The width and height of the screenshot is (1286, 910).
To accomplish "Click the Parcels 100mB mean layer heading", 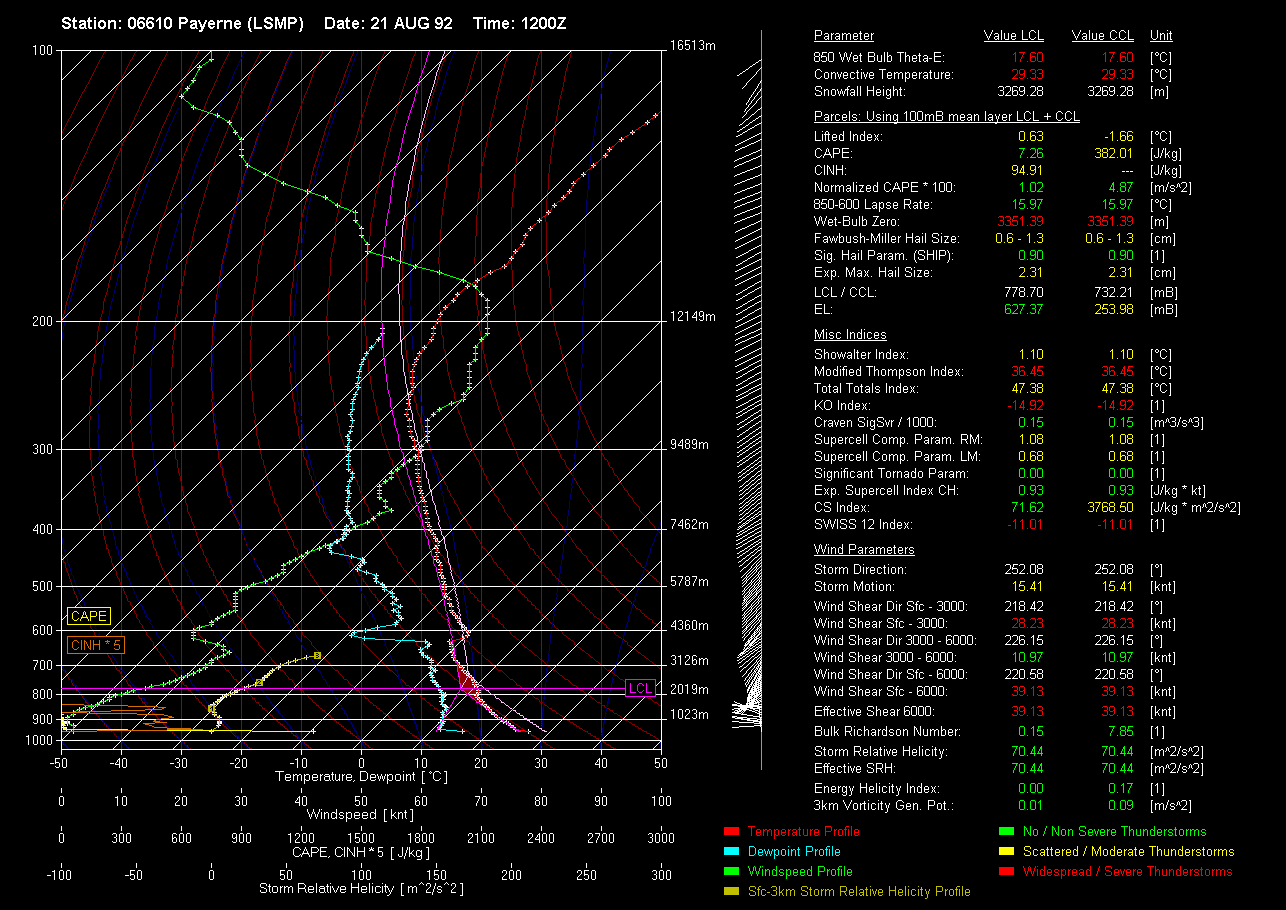I will 946,117.
